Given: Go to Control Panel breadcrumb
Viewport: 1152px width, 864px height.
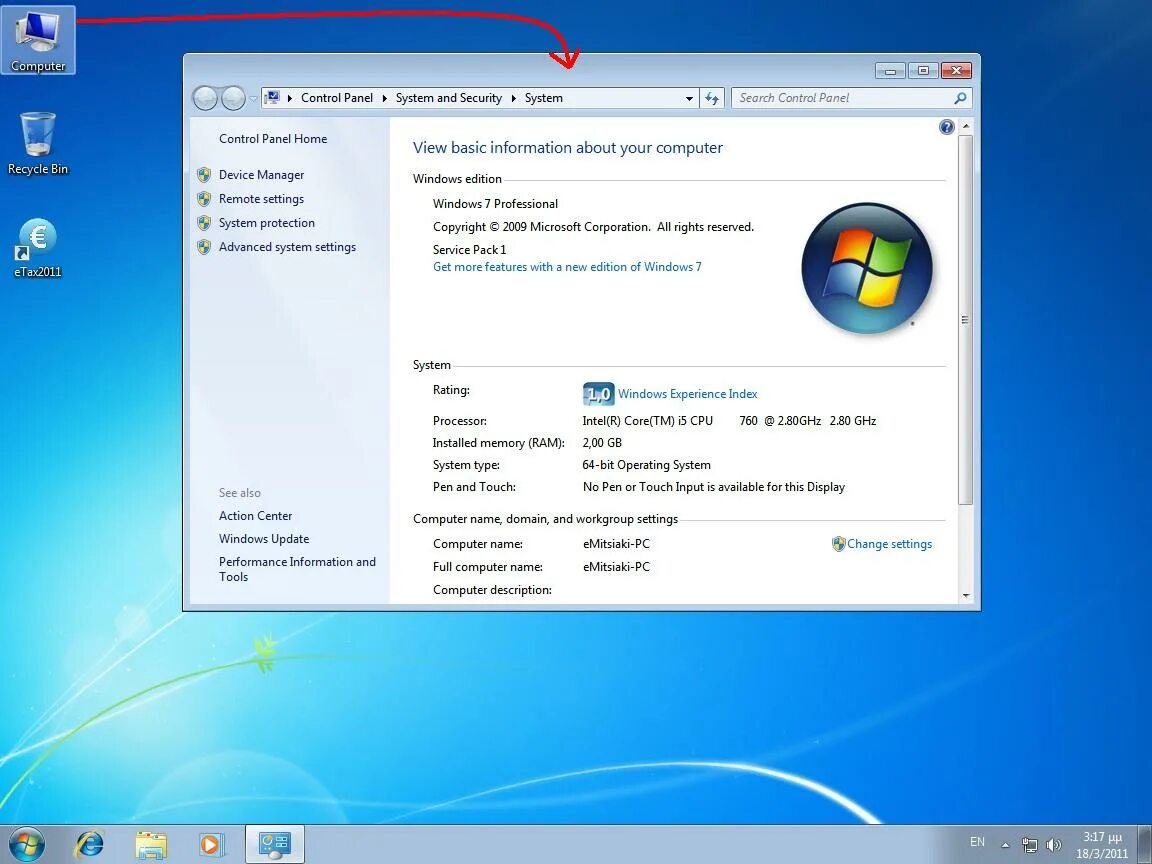Looking at the screenshot, I should coord(336,98).
